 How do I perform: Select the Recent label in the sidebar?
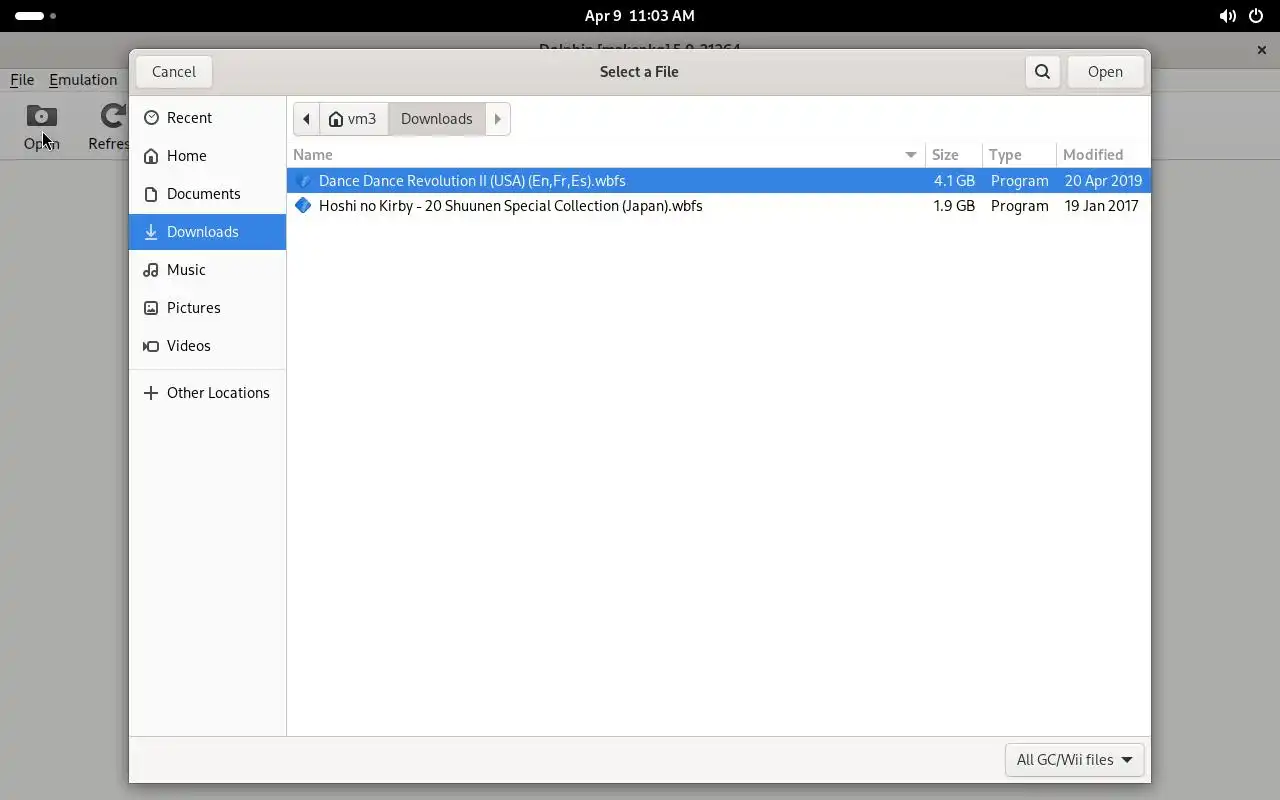coord(189,118)
